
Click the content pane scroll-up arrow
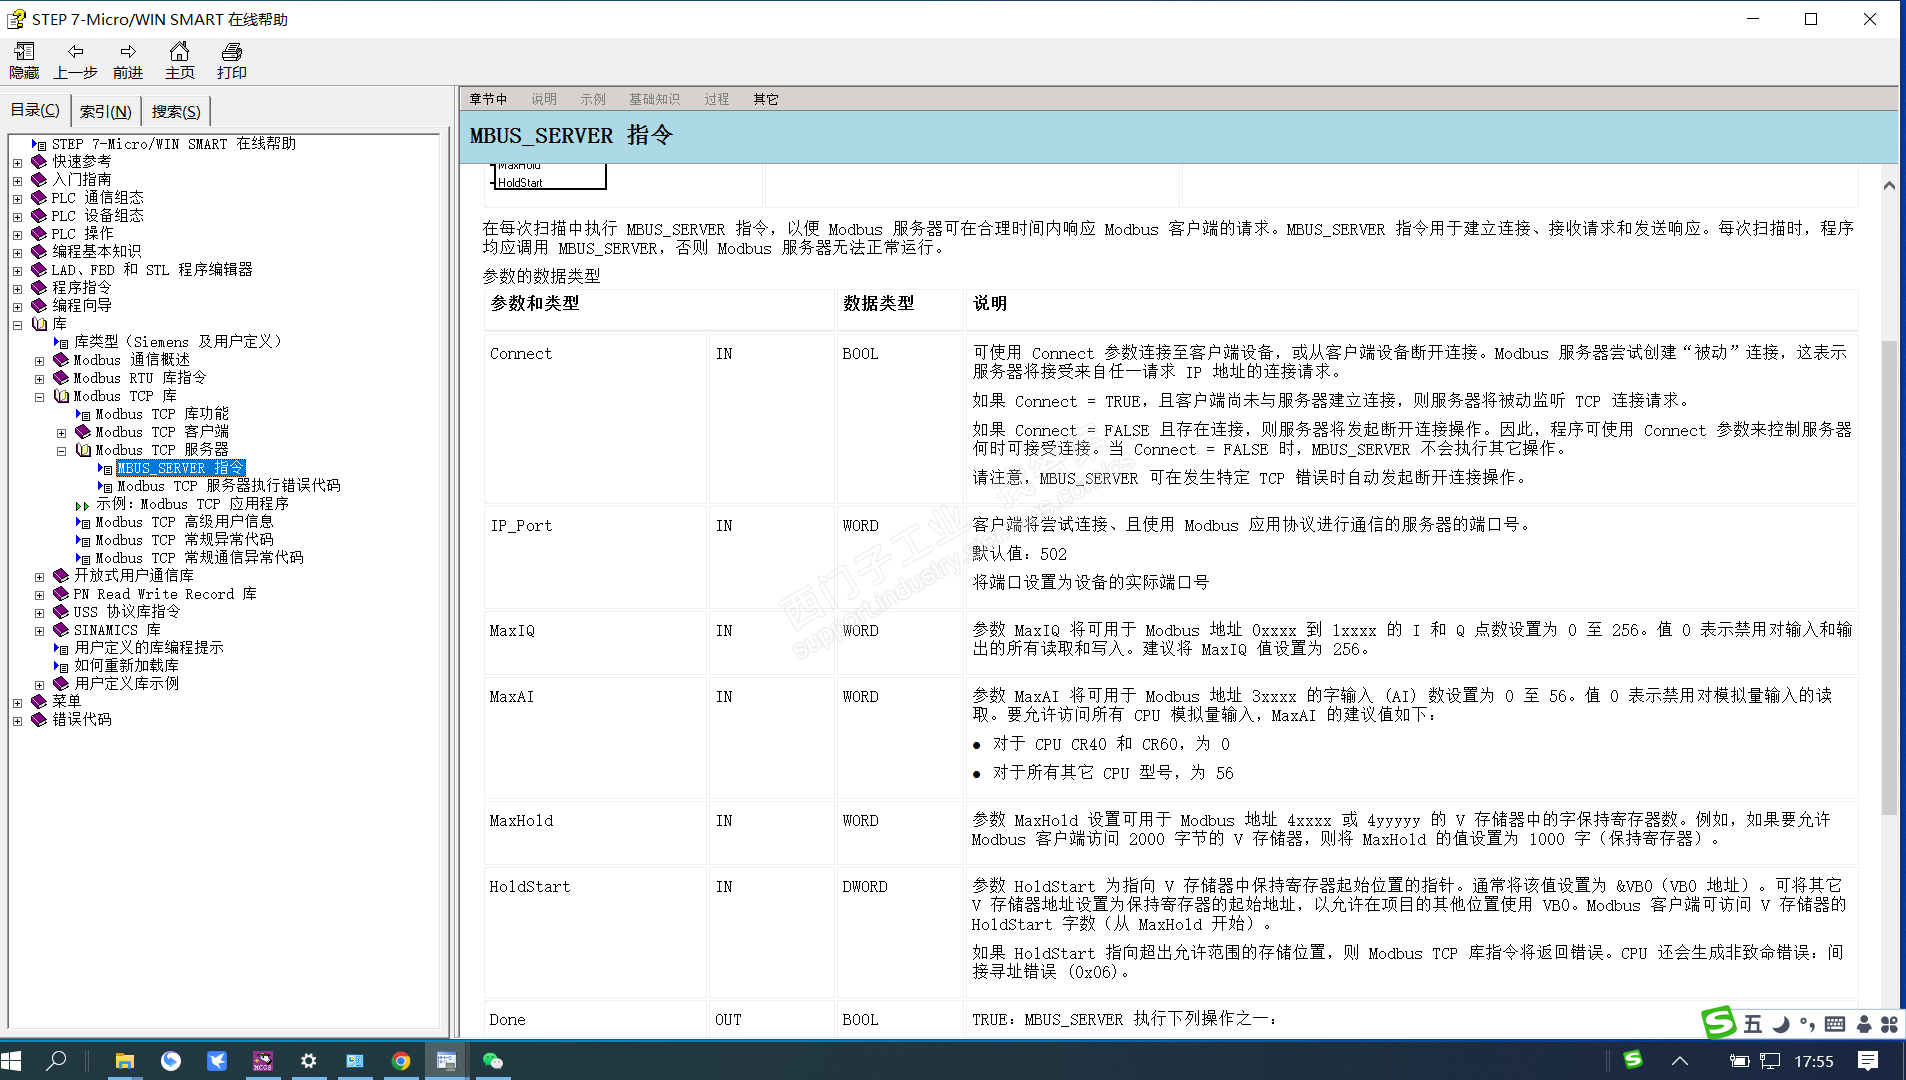click(x=1888, y=185)
